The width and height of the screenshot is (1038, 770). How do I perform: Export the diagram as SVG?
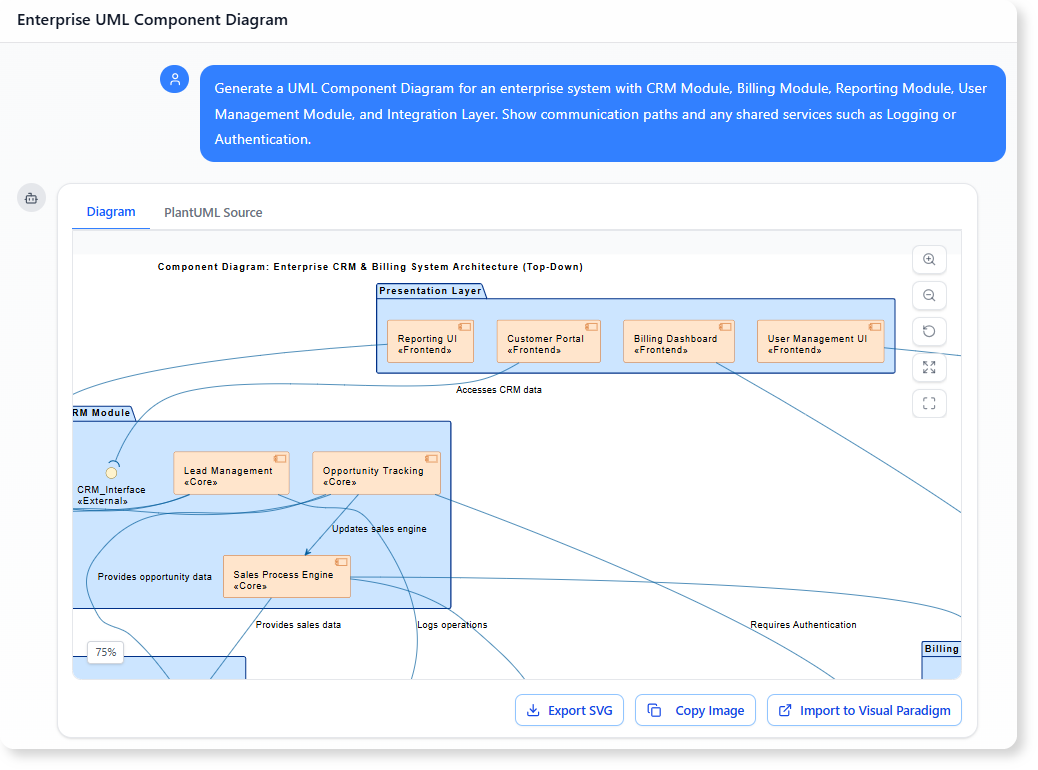point(569,710)
